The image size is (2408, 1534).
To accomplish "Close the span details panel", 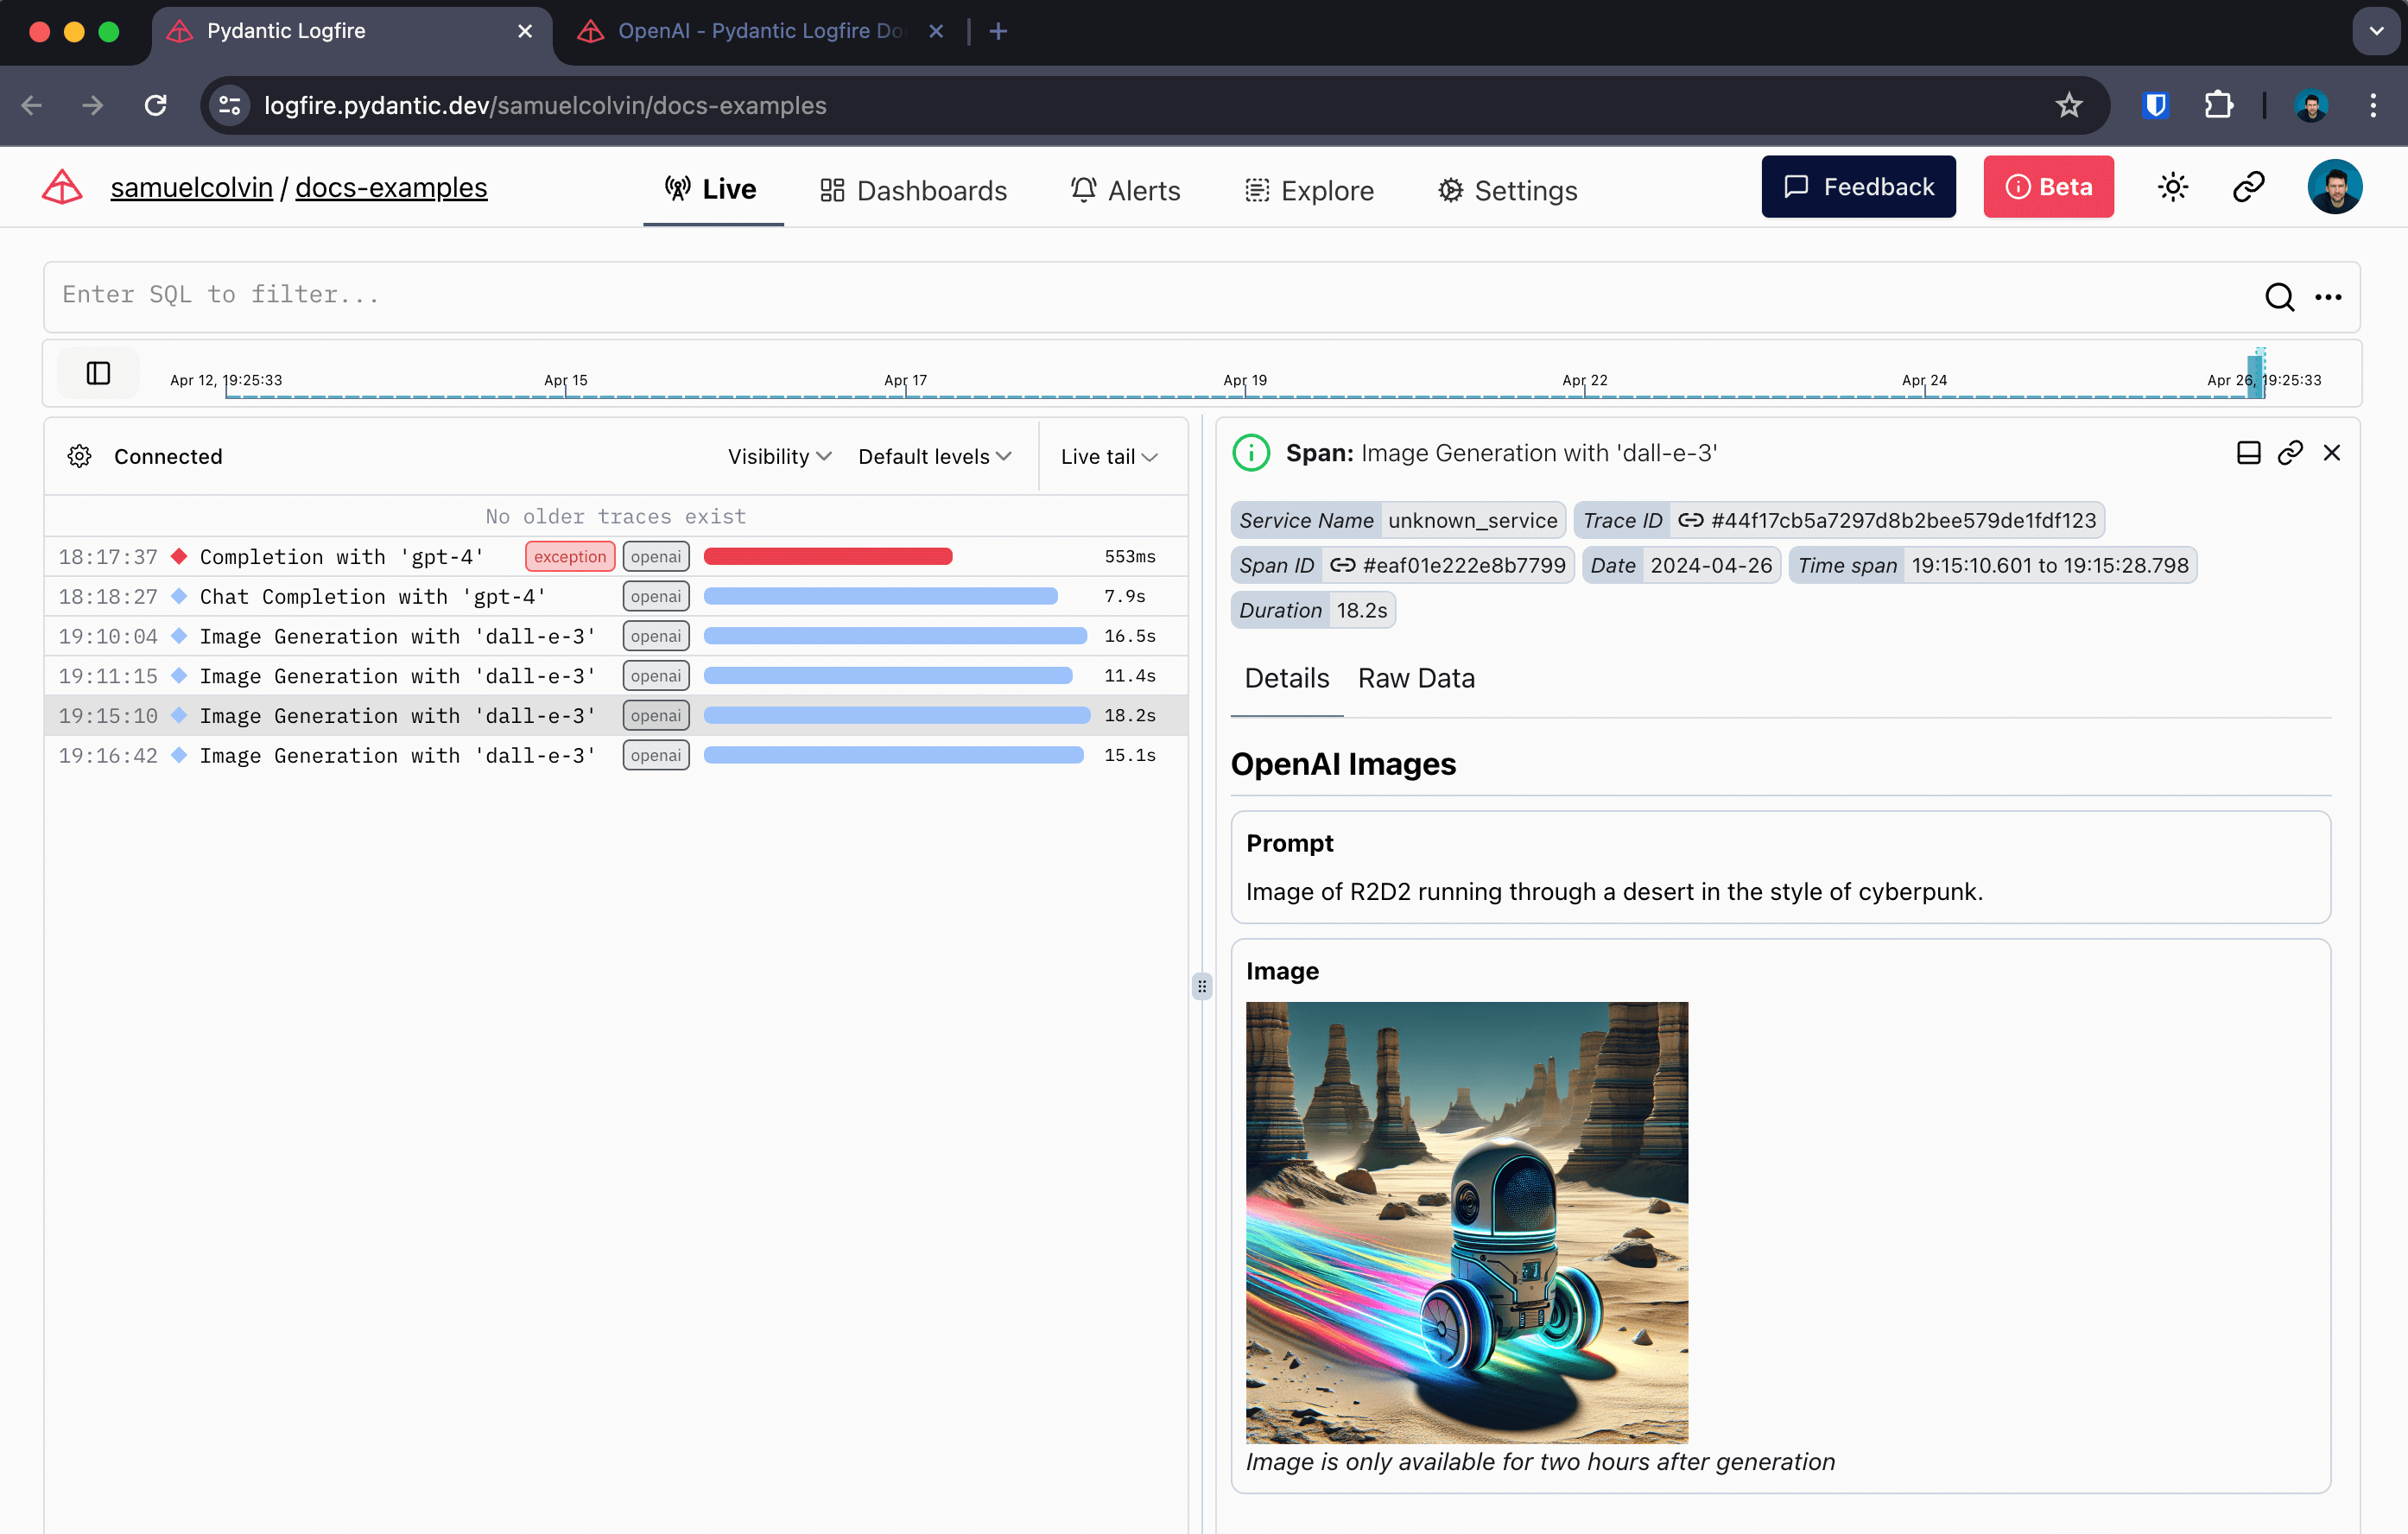I will click(2333, 452).
